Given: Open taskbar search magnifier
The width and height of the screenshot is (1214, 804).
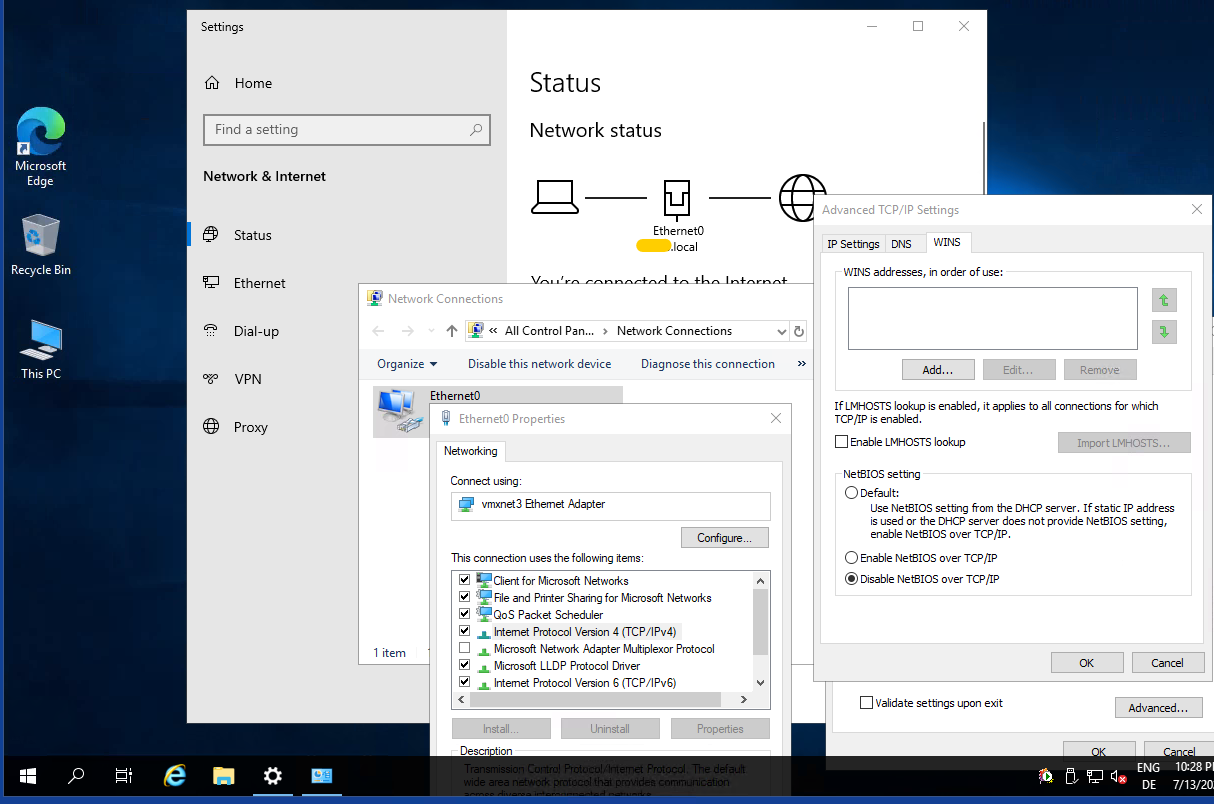Looking at the screenshot, I should coord(76,775).
